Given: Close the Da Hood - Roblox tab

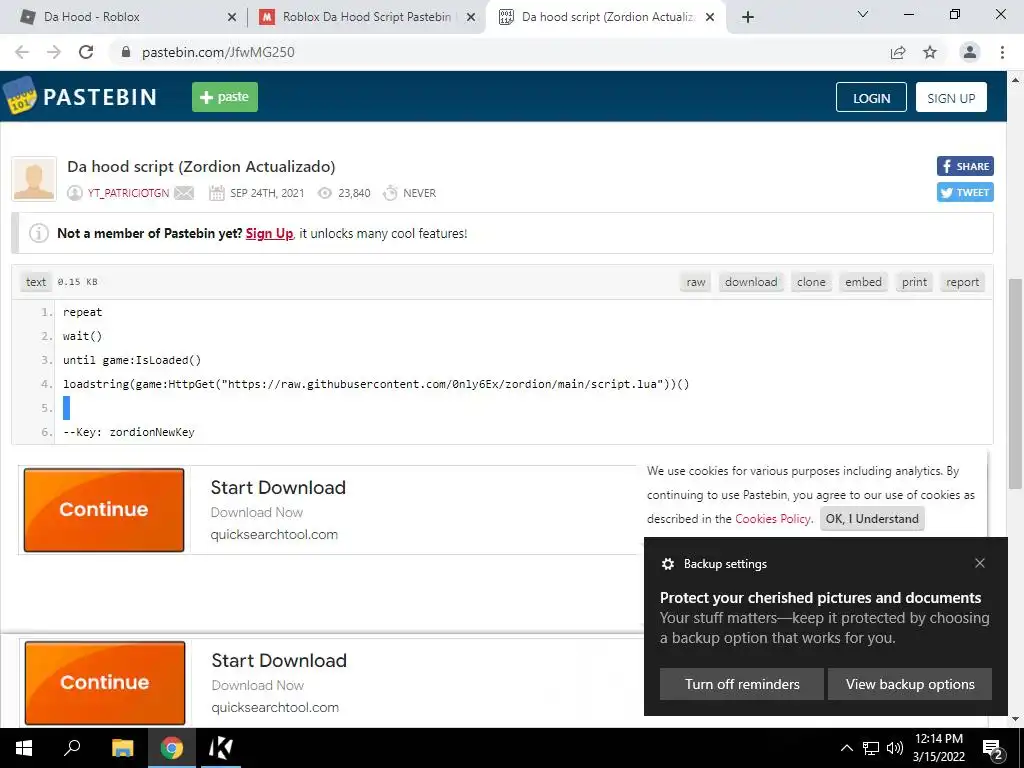Looking at the screenshot, I should click(232, 18).
